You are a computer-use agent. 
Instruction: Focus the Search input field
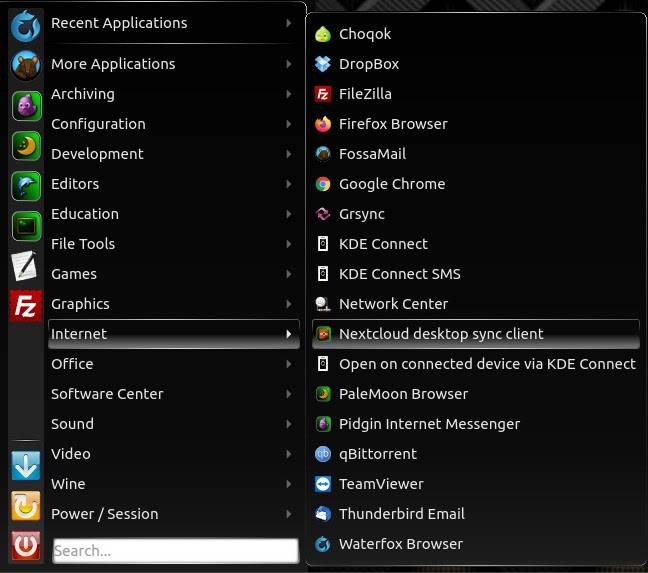(176, 551)
